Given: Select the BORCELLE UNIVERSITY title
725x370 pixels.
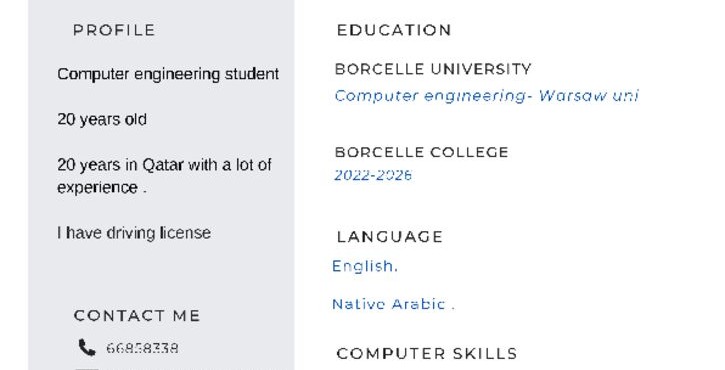Looking at the screenshot, I should pyautogui.click(x=433, y=69).
